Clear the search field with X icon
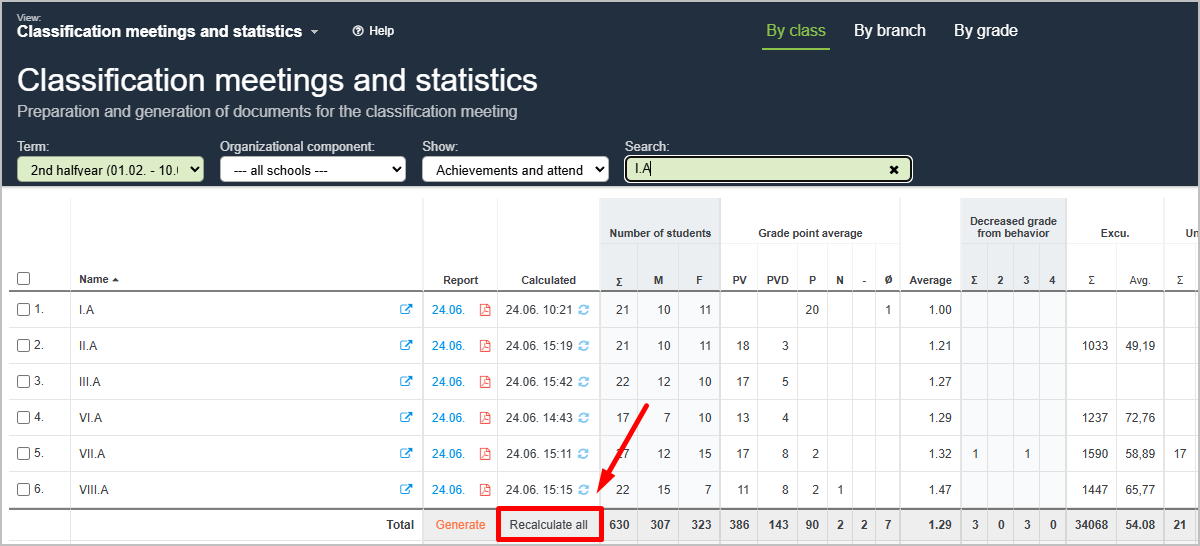 (x=894, y=170)
